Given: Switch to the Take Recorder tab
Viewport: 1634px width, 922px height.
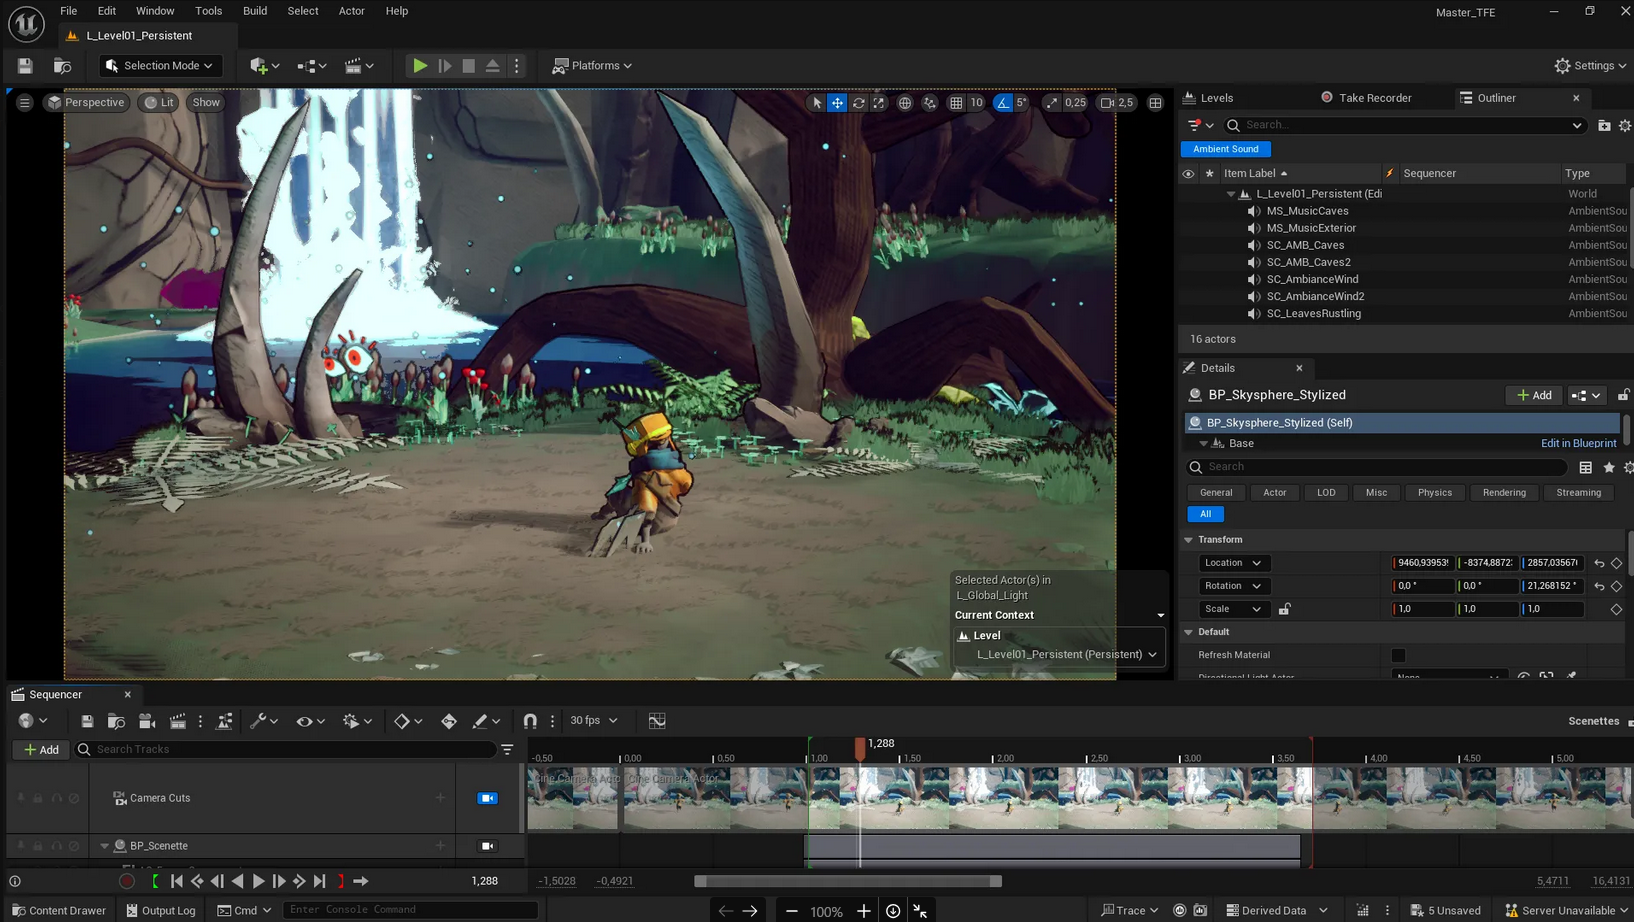Looking at the screenshot, I should pyautogui.click(x=1374, y=98).
